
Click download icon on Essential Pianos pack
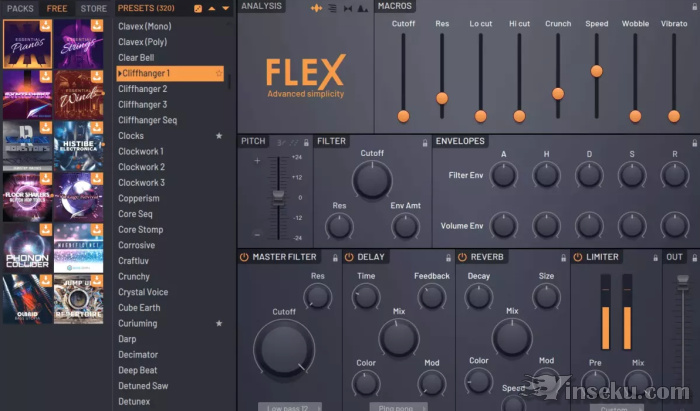click(x=45, y=26)
